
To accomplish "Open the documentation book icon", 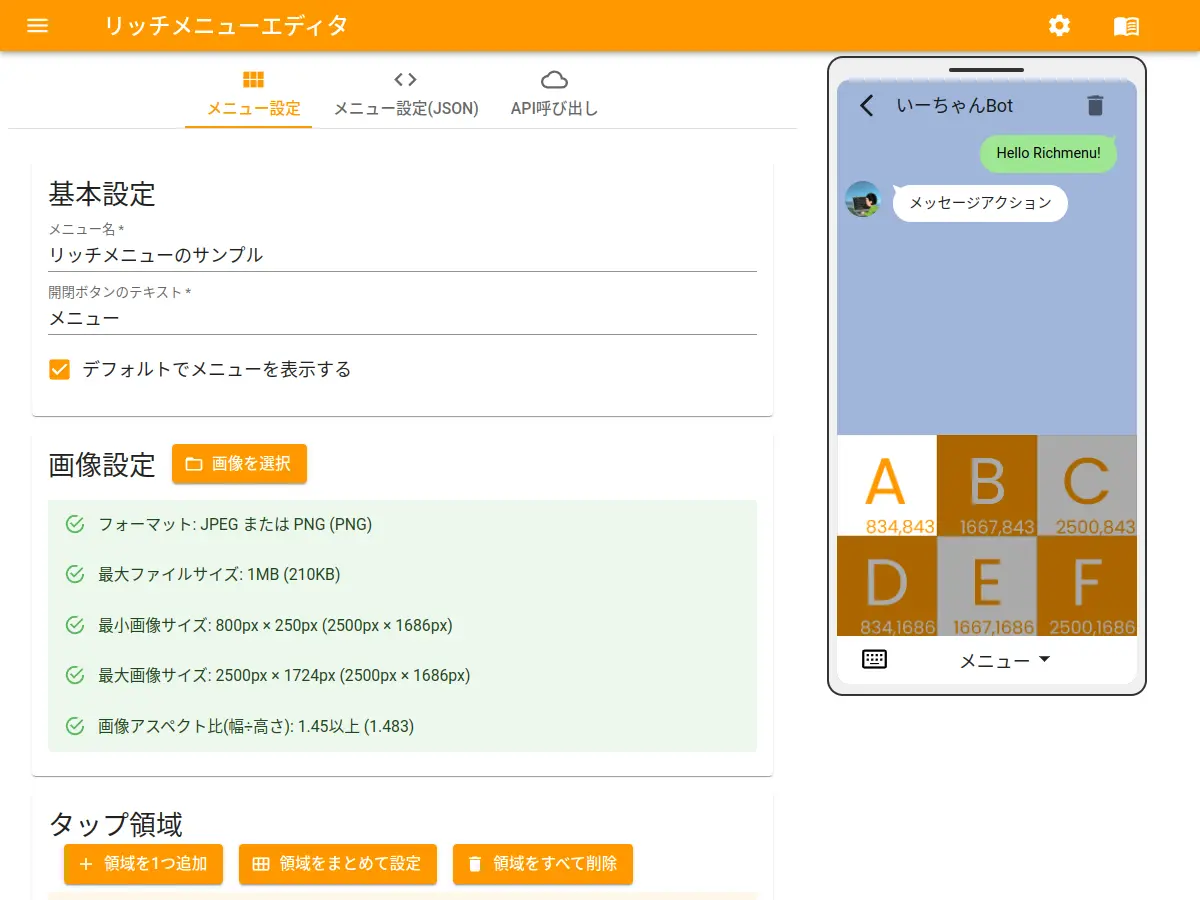I will [x=1126, y=26].
